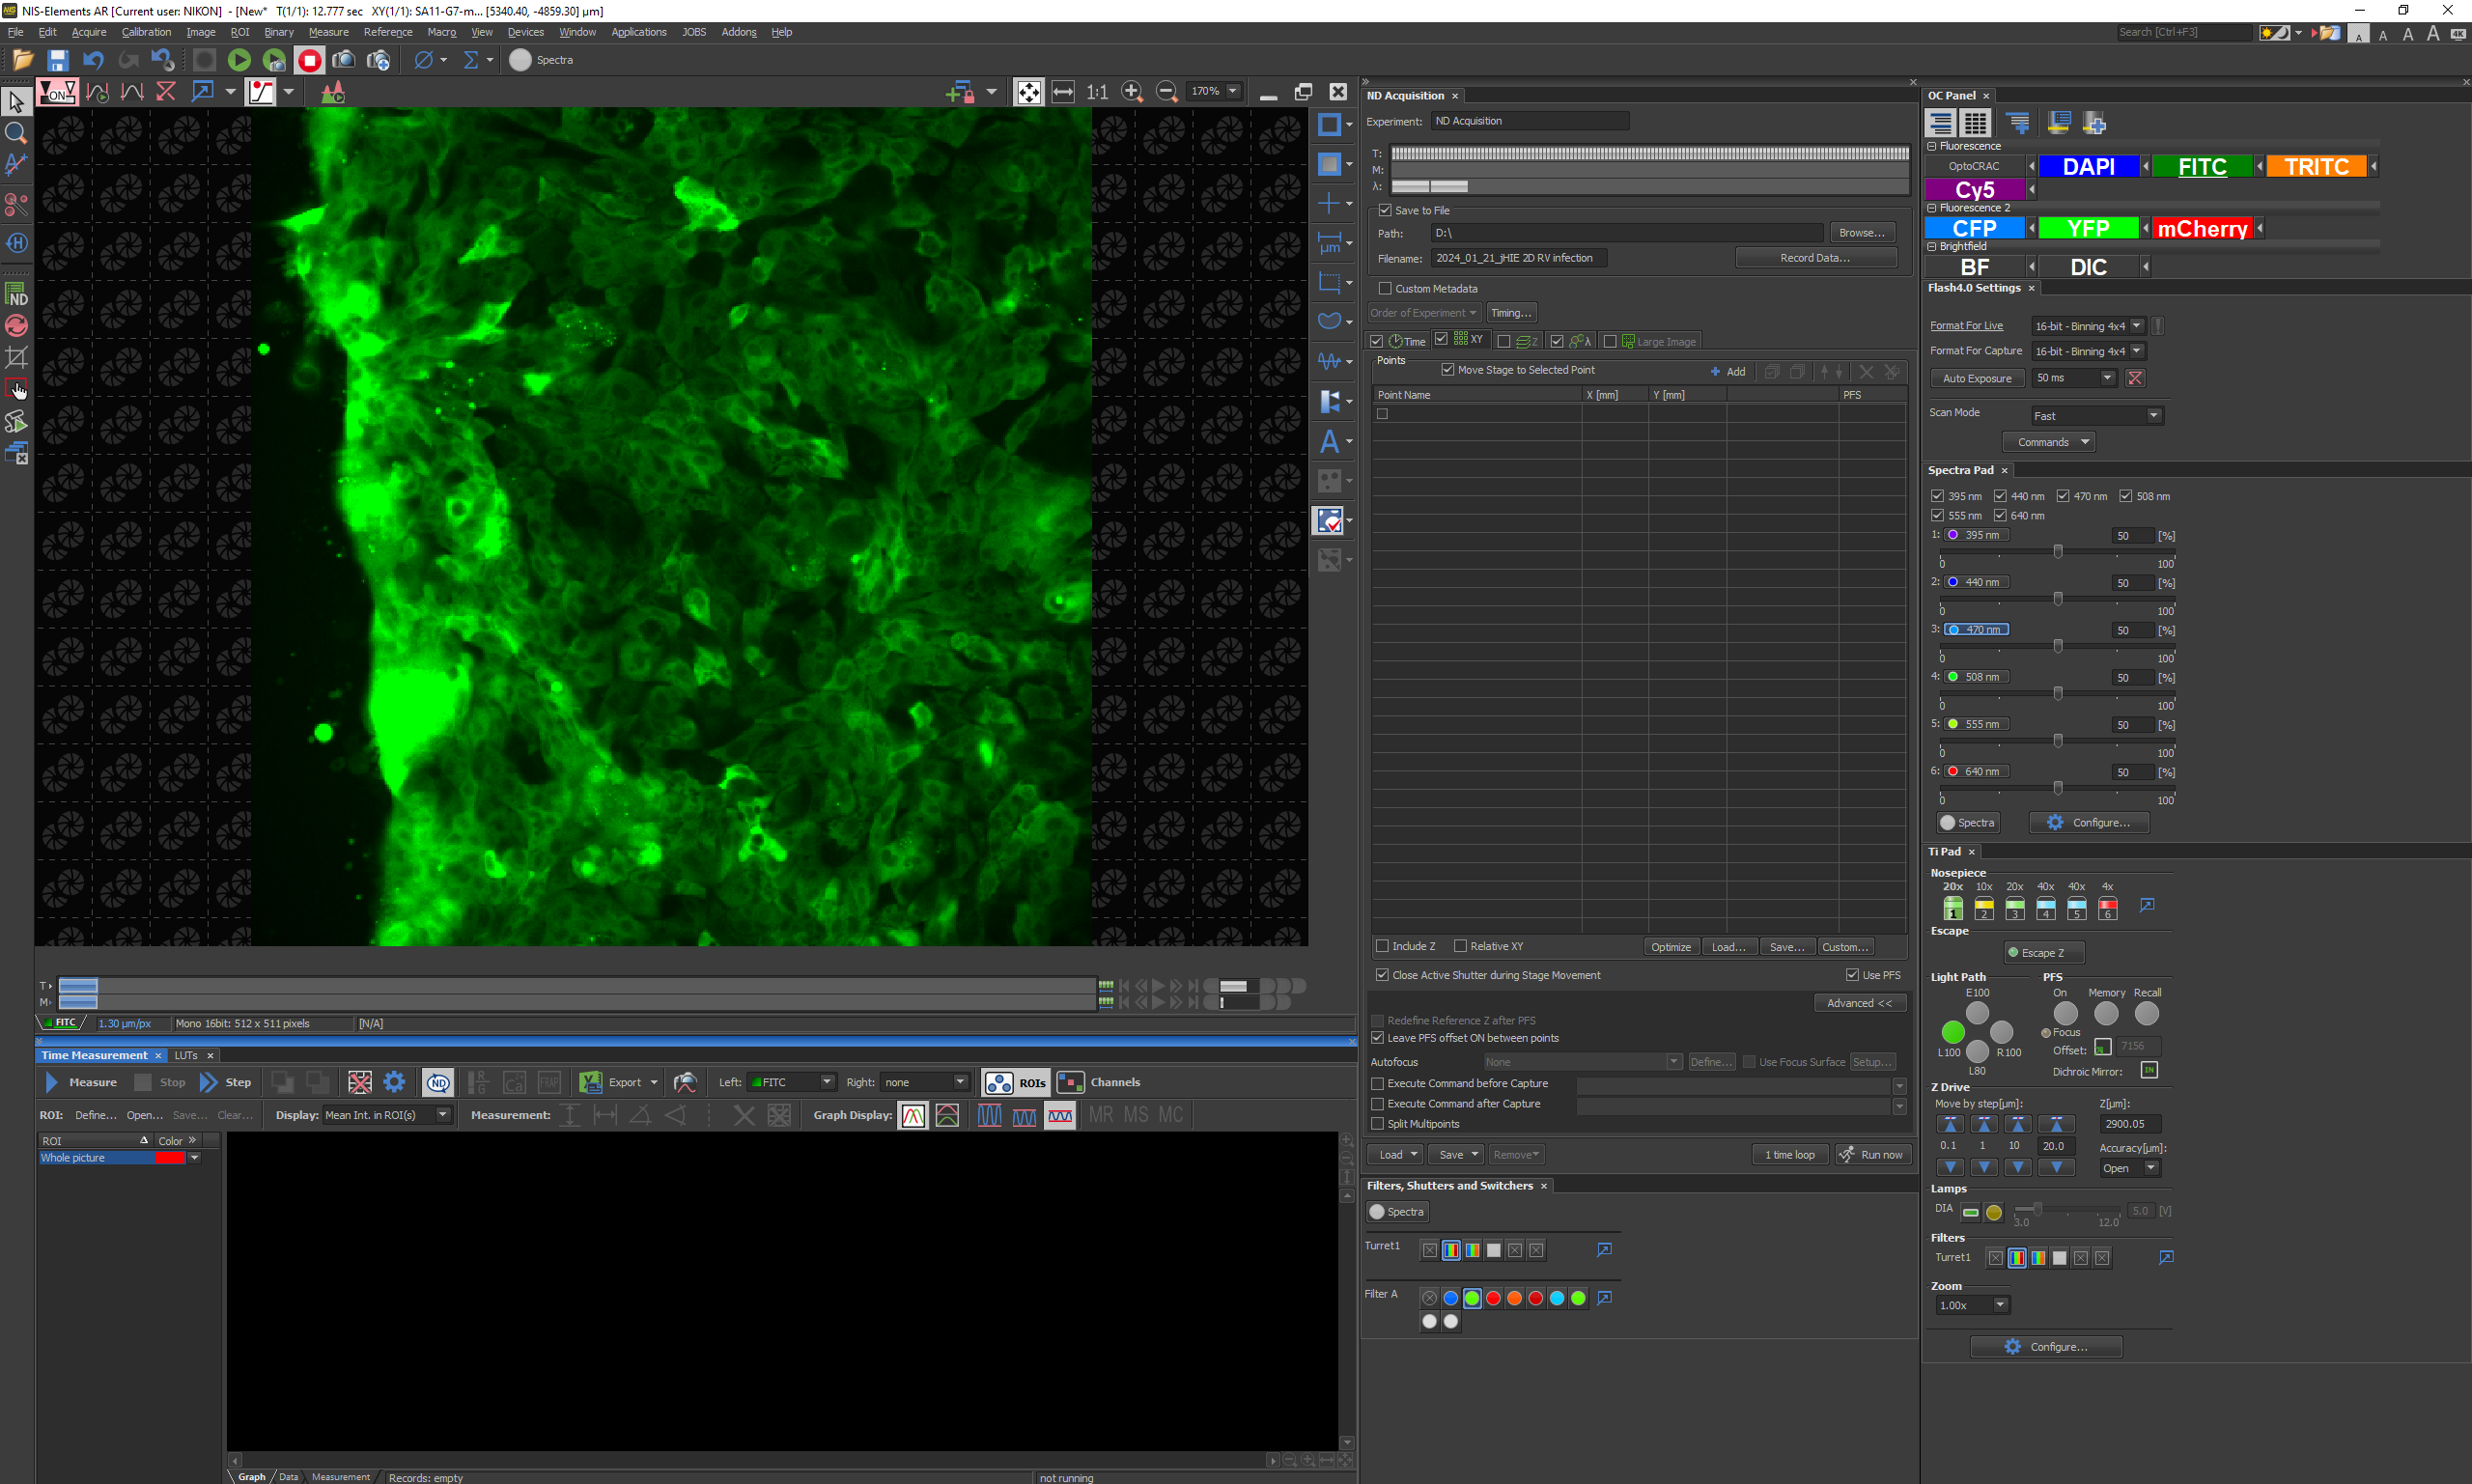Viewport: 2472px width, 1484px height.
Task: Switch to the LUTs tab
Action: tap(186, 1055)
